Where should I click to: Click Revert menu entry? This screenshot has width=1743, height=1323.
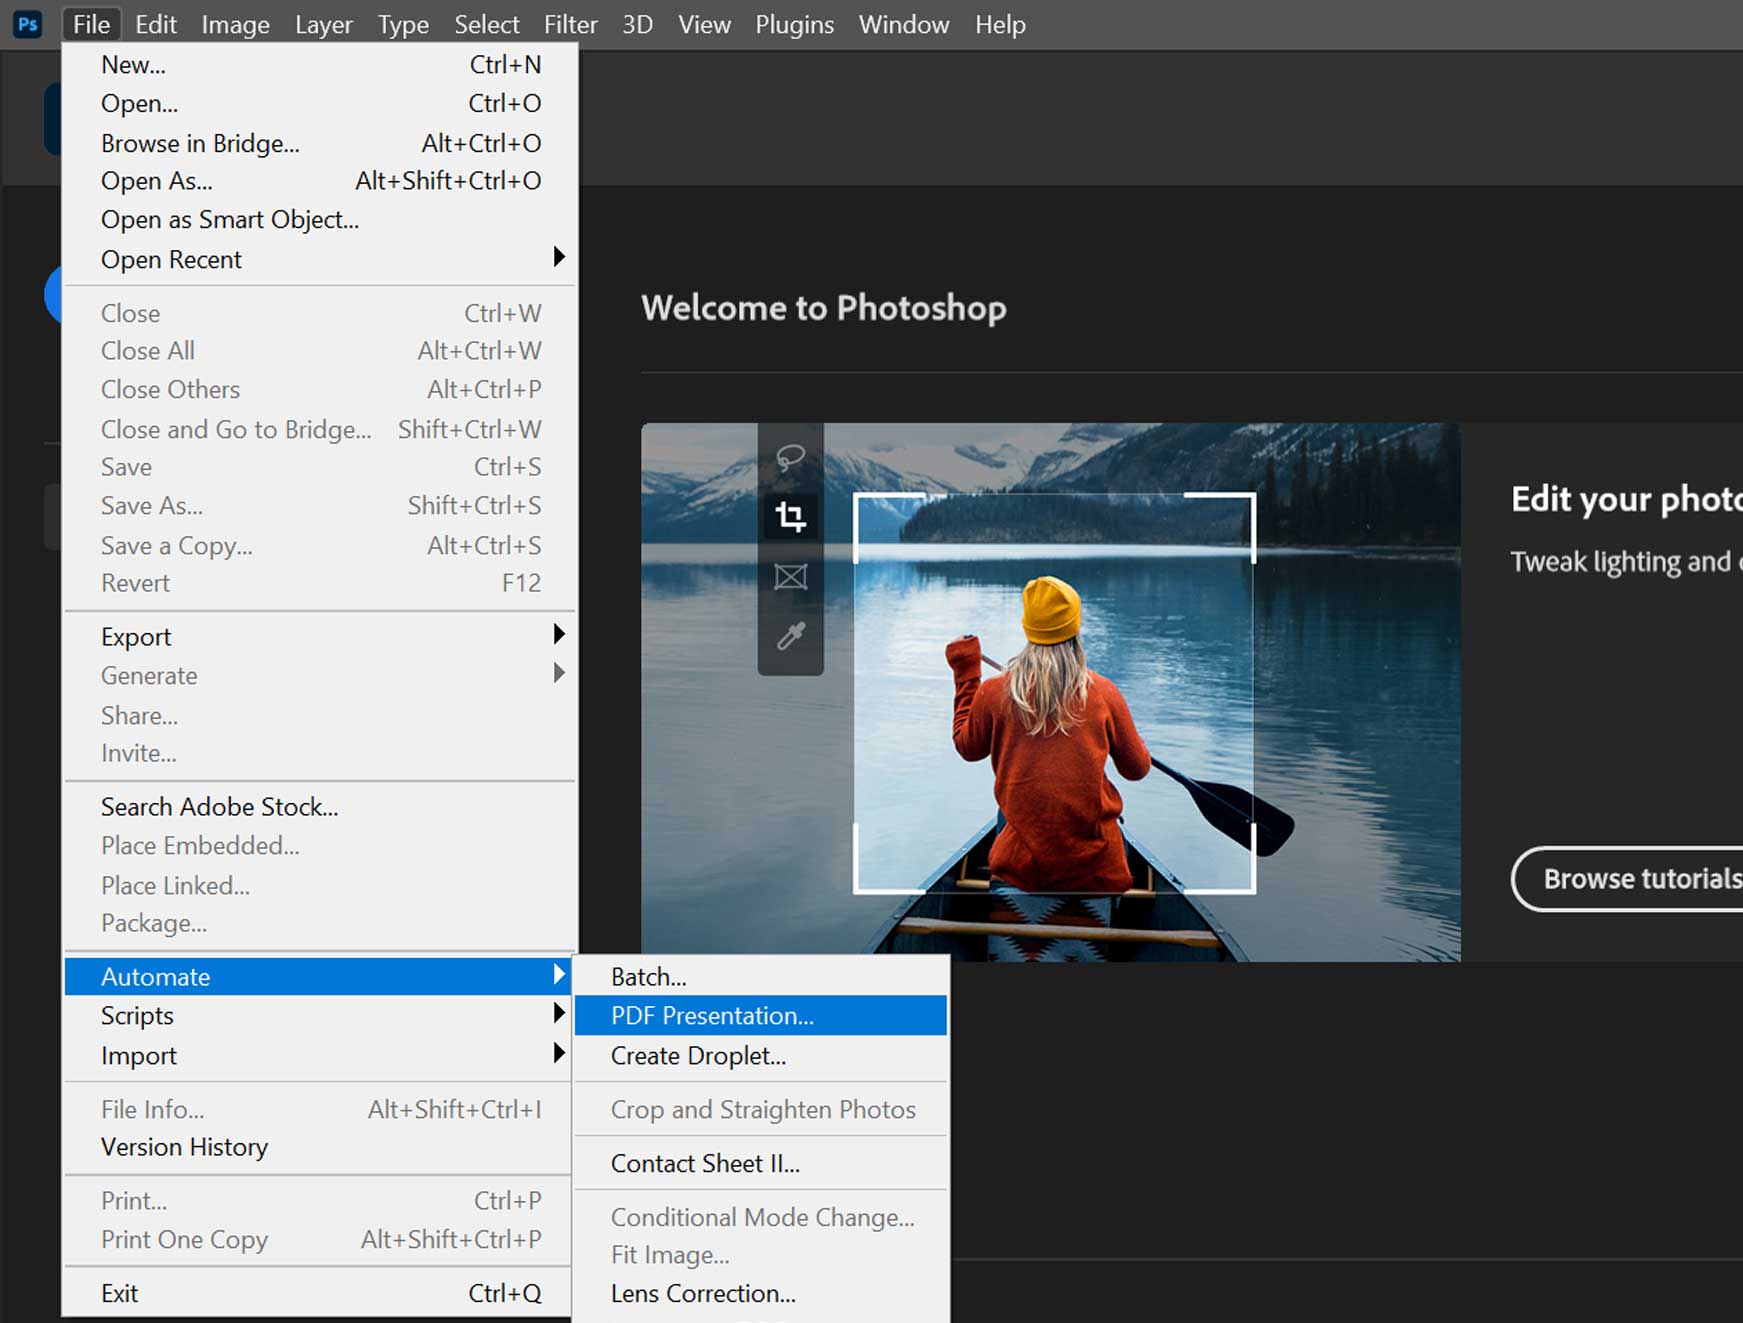coord(320,583)
